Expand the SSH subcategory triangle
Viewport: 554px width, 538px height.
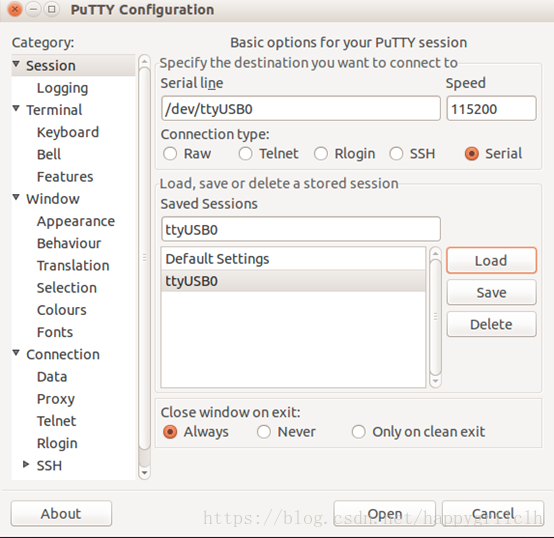tap(26, 464)
